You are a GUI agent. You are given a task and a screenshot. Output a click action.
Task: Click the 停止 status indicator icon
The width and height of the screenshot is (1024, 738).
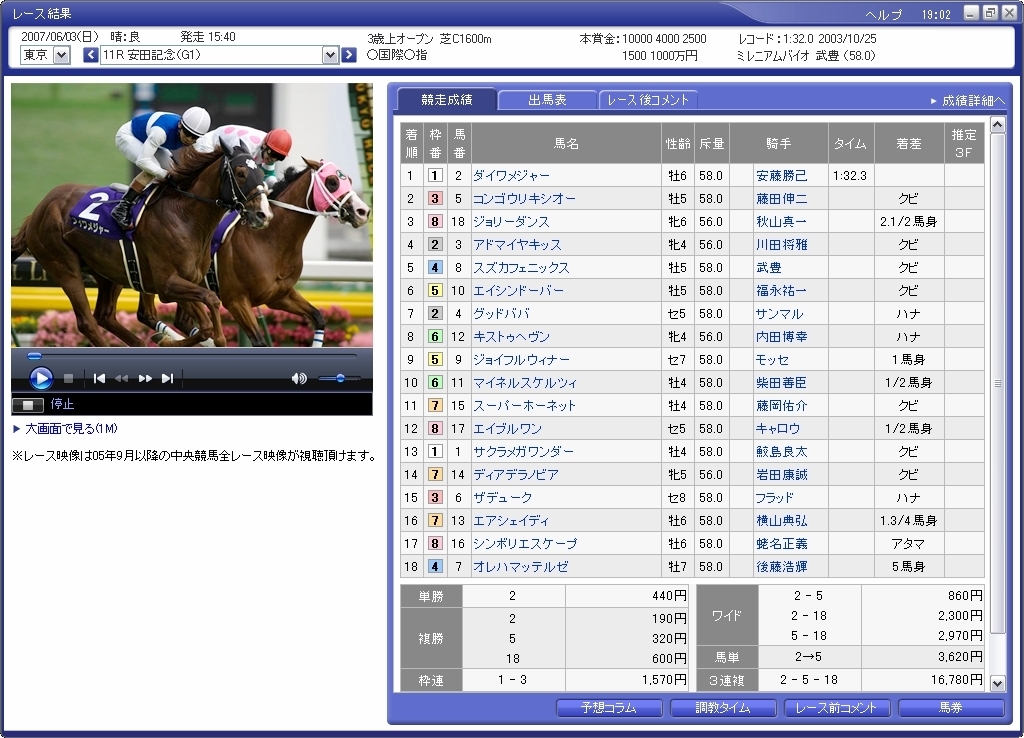tap(27, 405)
